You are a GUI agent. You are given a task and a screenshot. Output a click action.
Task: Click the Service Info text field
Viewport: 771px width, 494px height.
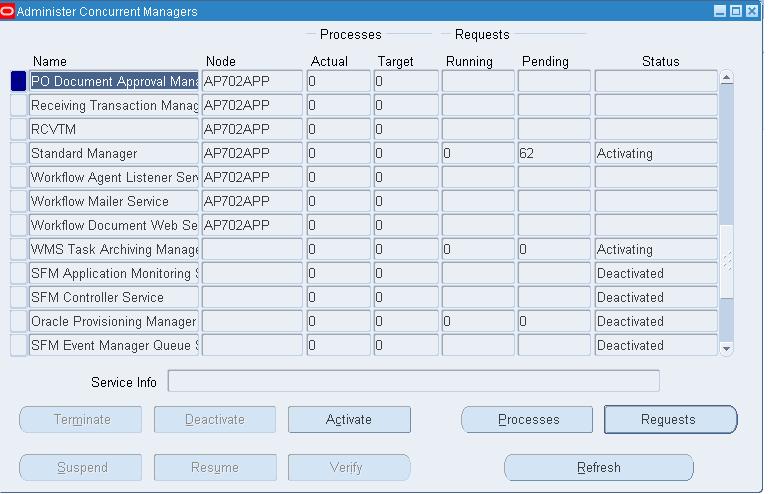click(413, 382)
